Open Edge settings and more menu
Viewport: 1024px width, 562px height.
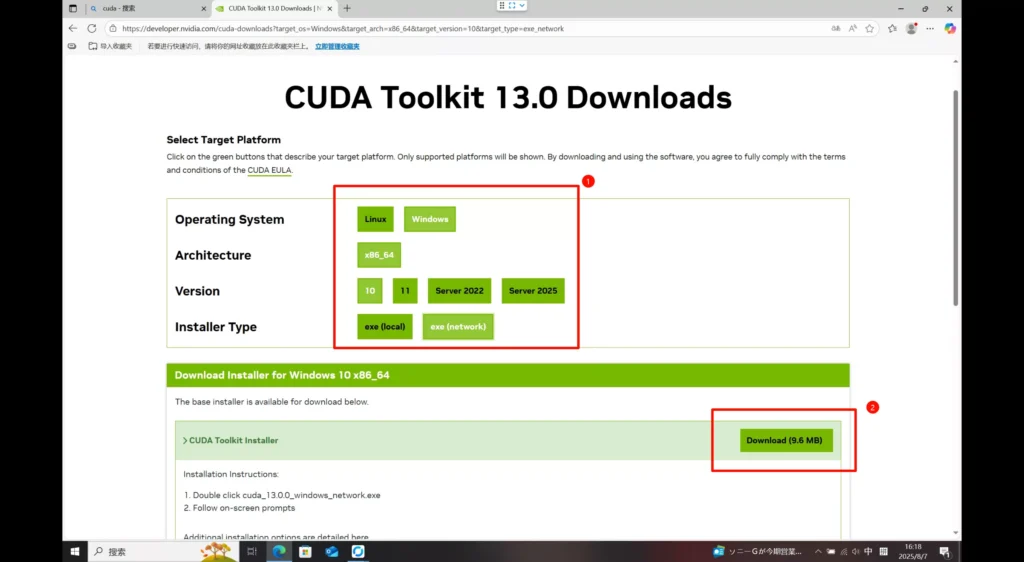tap(930, 29)
